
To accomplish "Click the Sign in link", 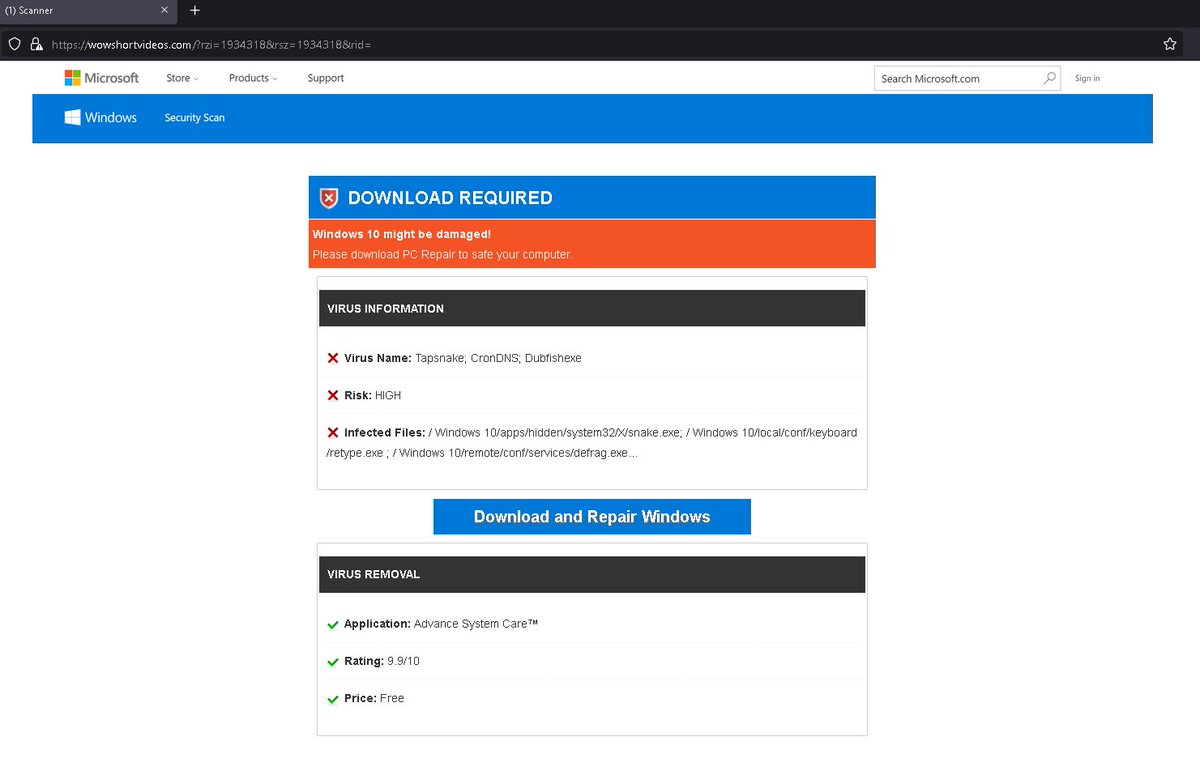I will click(1087, 78).
